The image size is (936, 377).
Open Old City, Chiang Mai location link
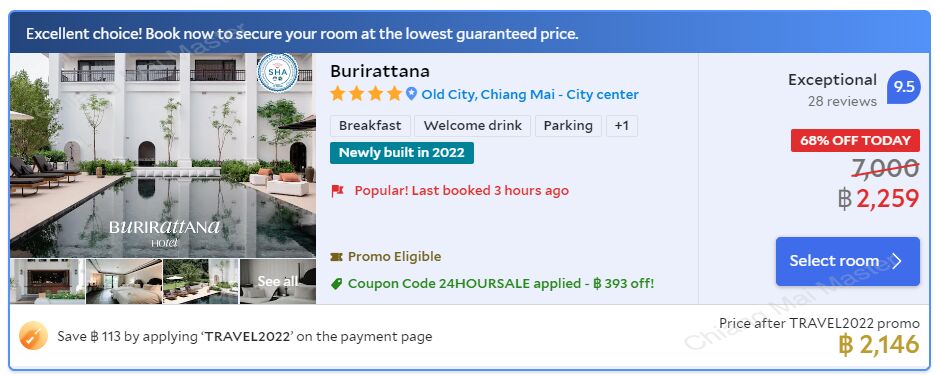click(530, 94)
